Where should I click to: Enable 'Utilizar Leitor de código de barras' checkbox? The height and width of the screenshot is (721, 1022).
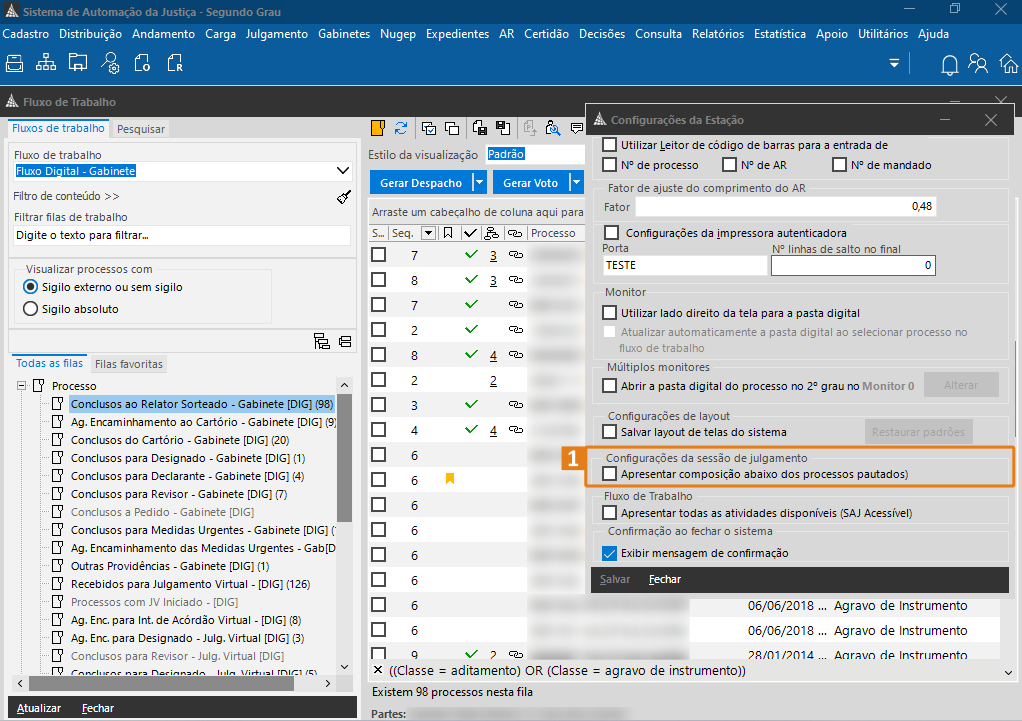tap(609, 145)
